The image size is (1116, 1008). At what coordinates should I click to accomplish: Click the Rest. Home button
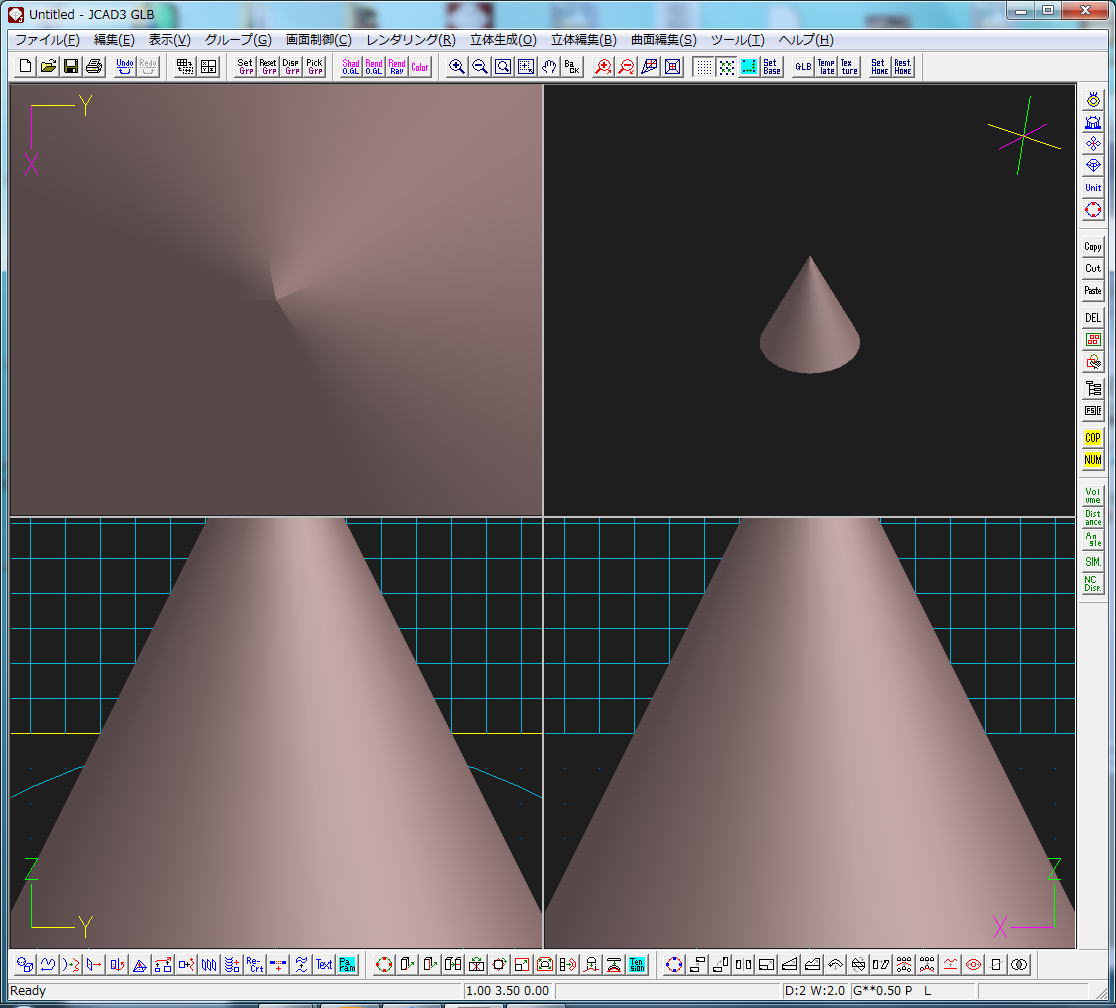[x=902, y=67]
